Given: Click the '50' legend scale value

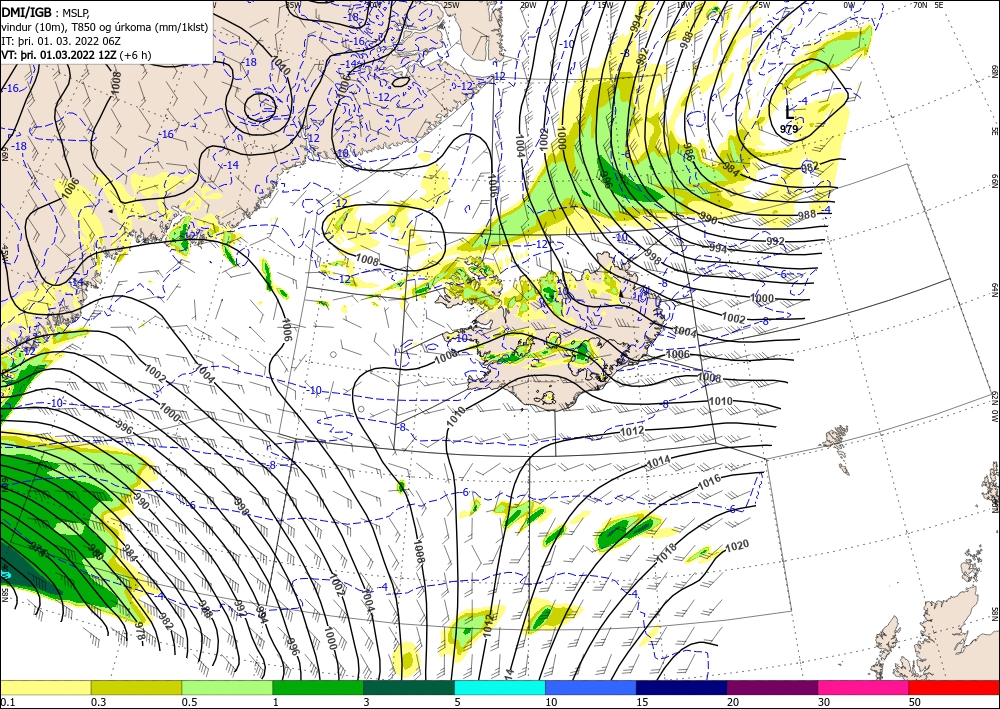Looking at the screenshot, I should tap(915, 702).
